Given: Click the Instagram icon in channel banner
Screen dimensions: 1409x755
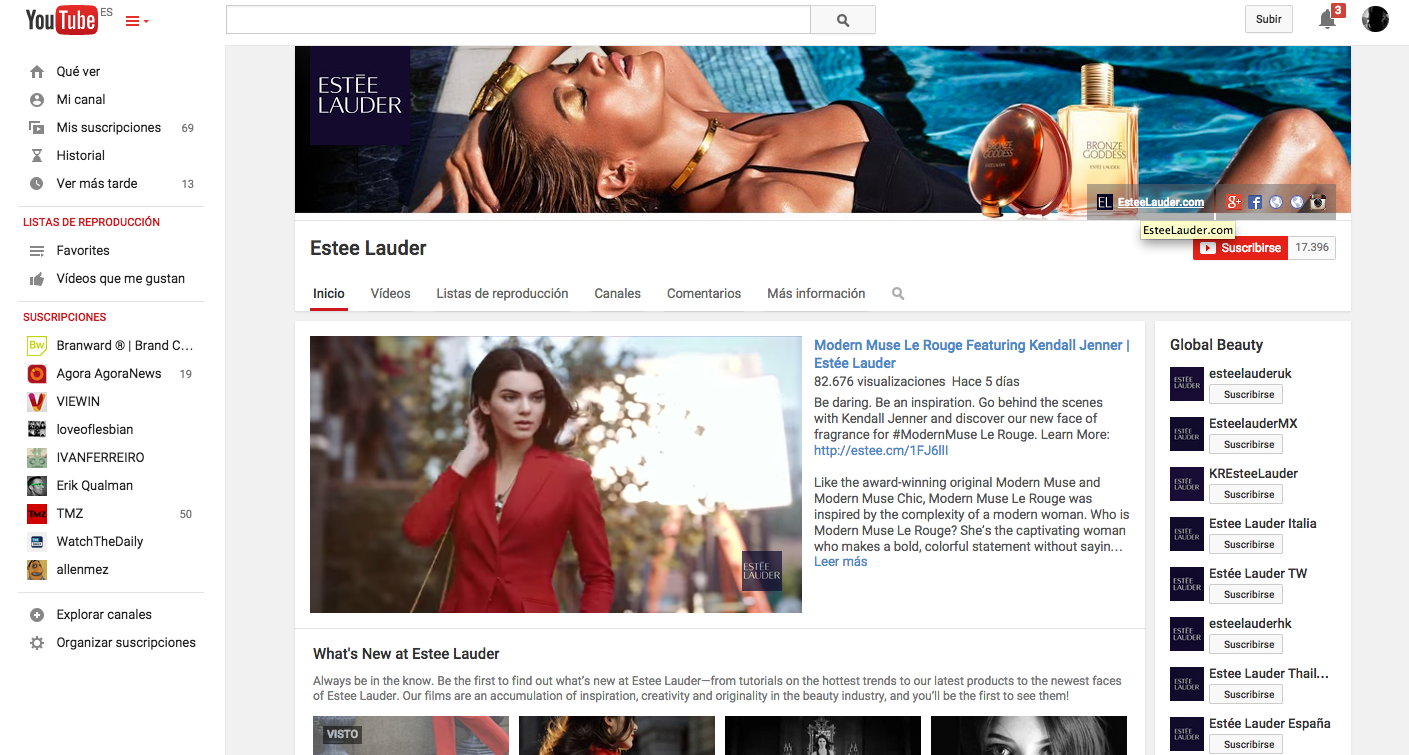Looking at the screenshot, I should click(1318, 202).
